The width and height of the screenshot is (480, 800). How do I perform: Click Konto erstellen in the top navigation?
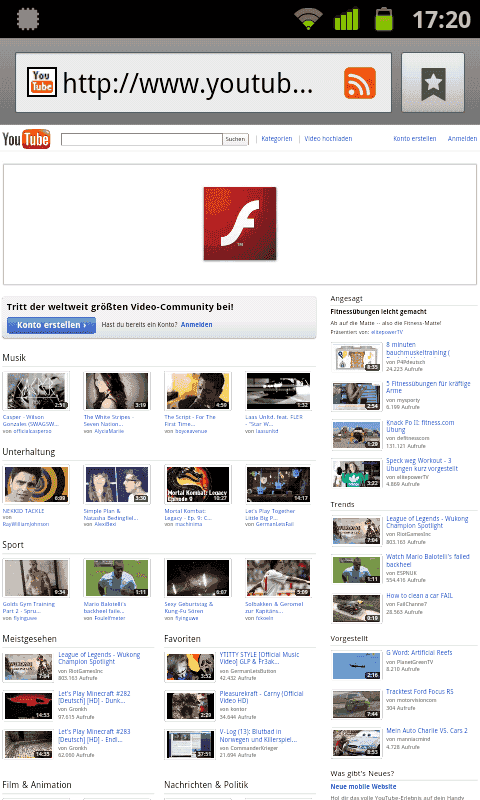(415, 139)
